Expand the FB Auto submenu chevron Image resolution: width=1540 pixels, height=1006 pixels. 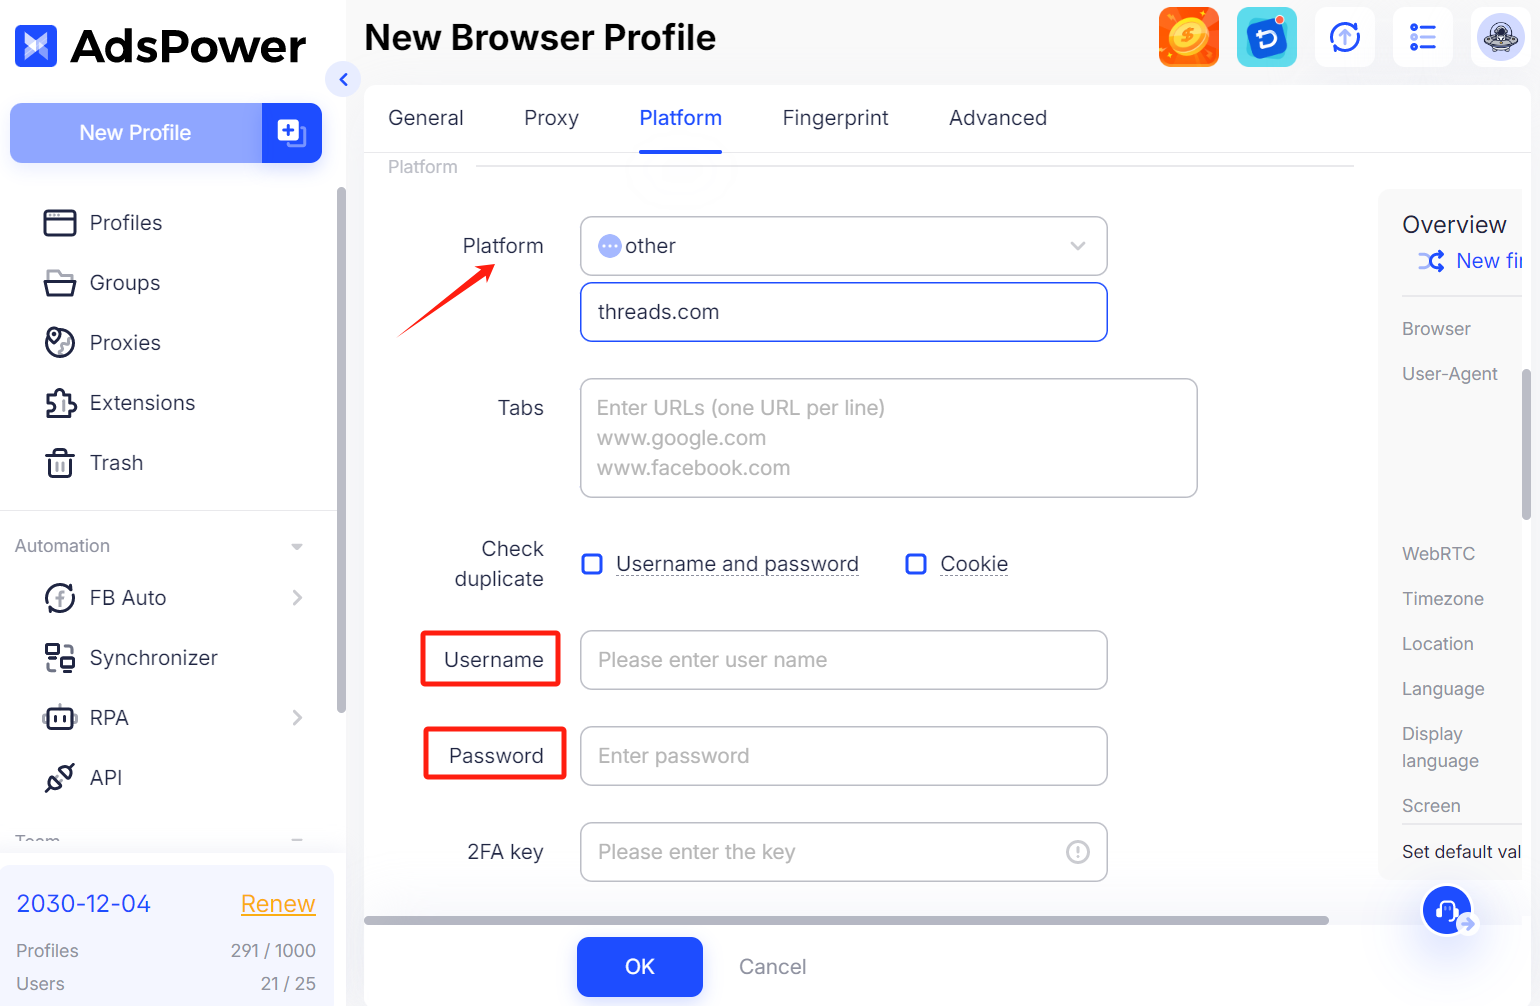[x=296, y=597]
